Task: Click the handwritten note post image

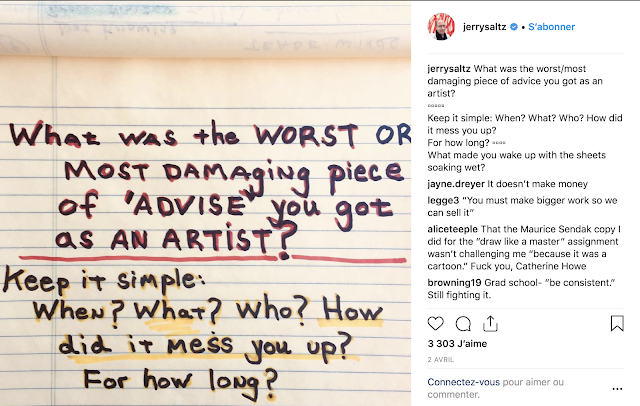Action: click(205, 203)
